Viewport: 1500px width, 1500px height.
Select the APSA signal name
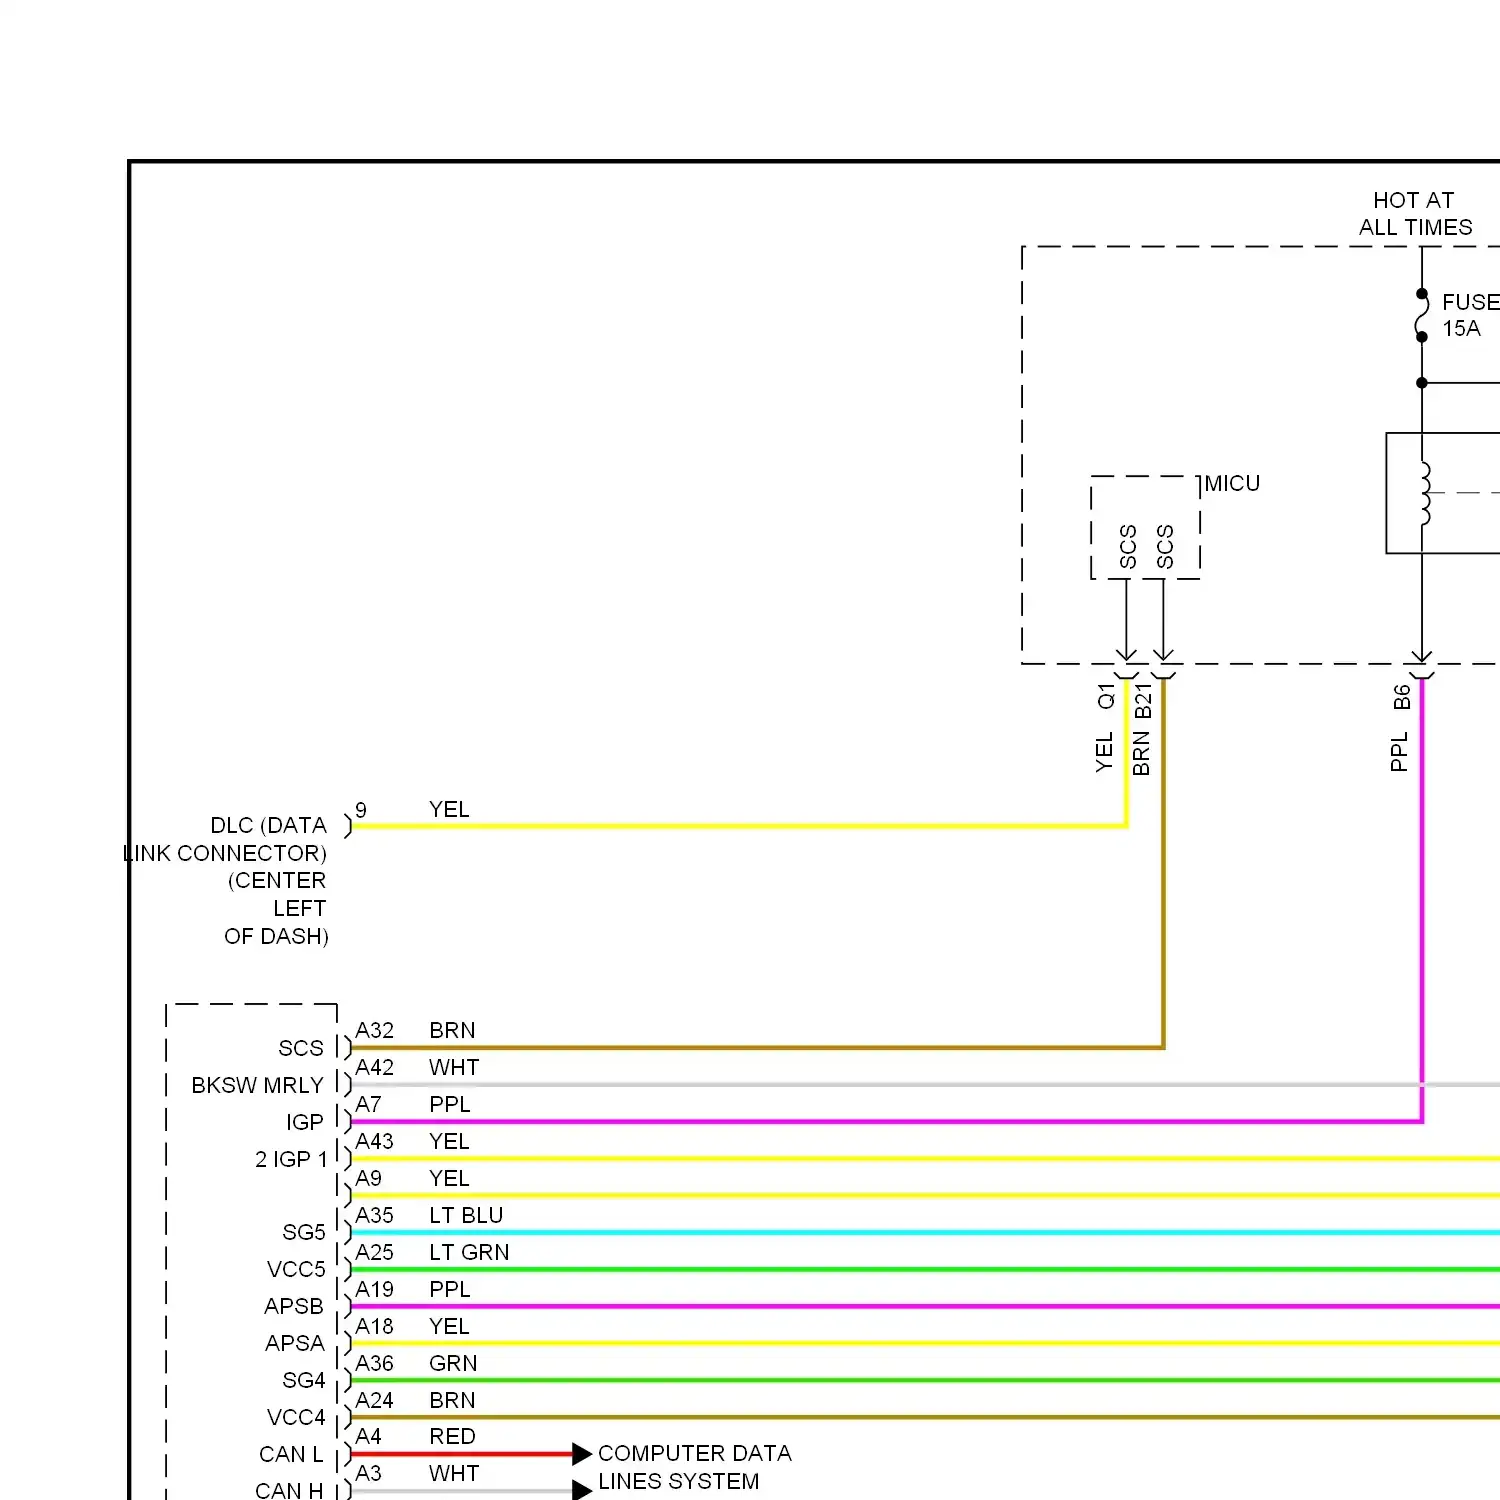(295, 1344)
